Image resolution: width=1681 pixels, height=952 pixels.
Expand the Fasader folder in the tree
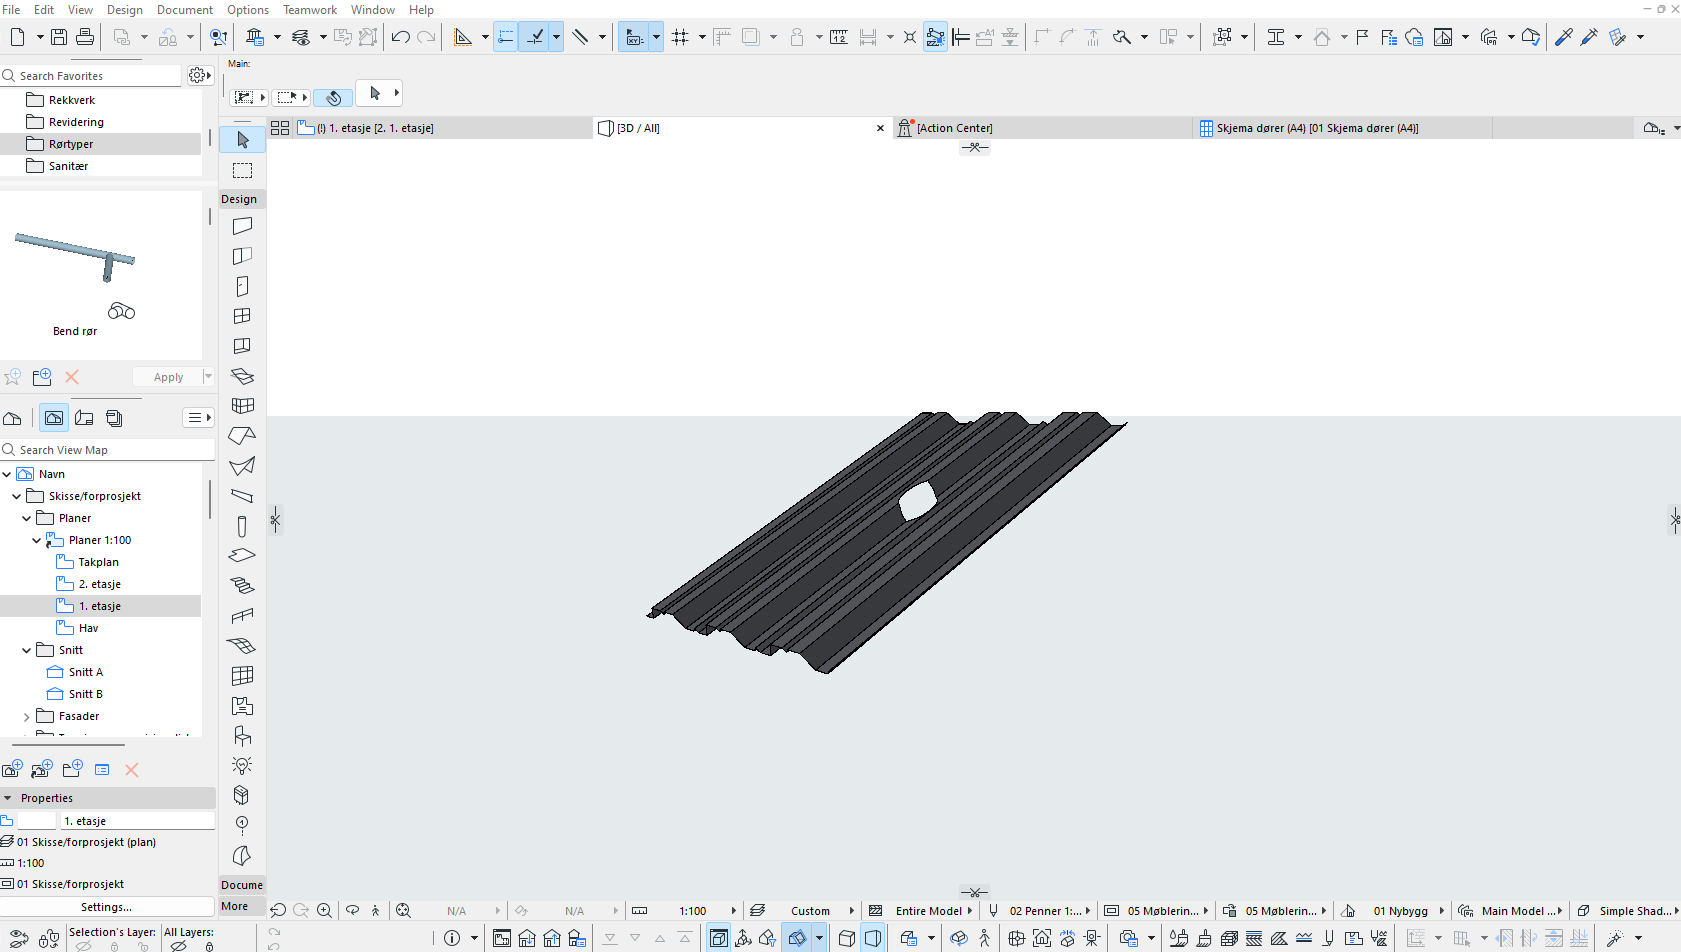coord(27,717)
